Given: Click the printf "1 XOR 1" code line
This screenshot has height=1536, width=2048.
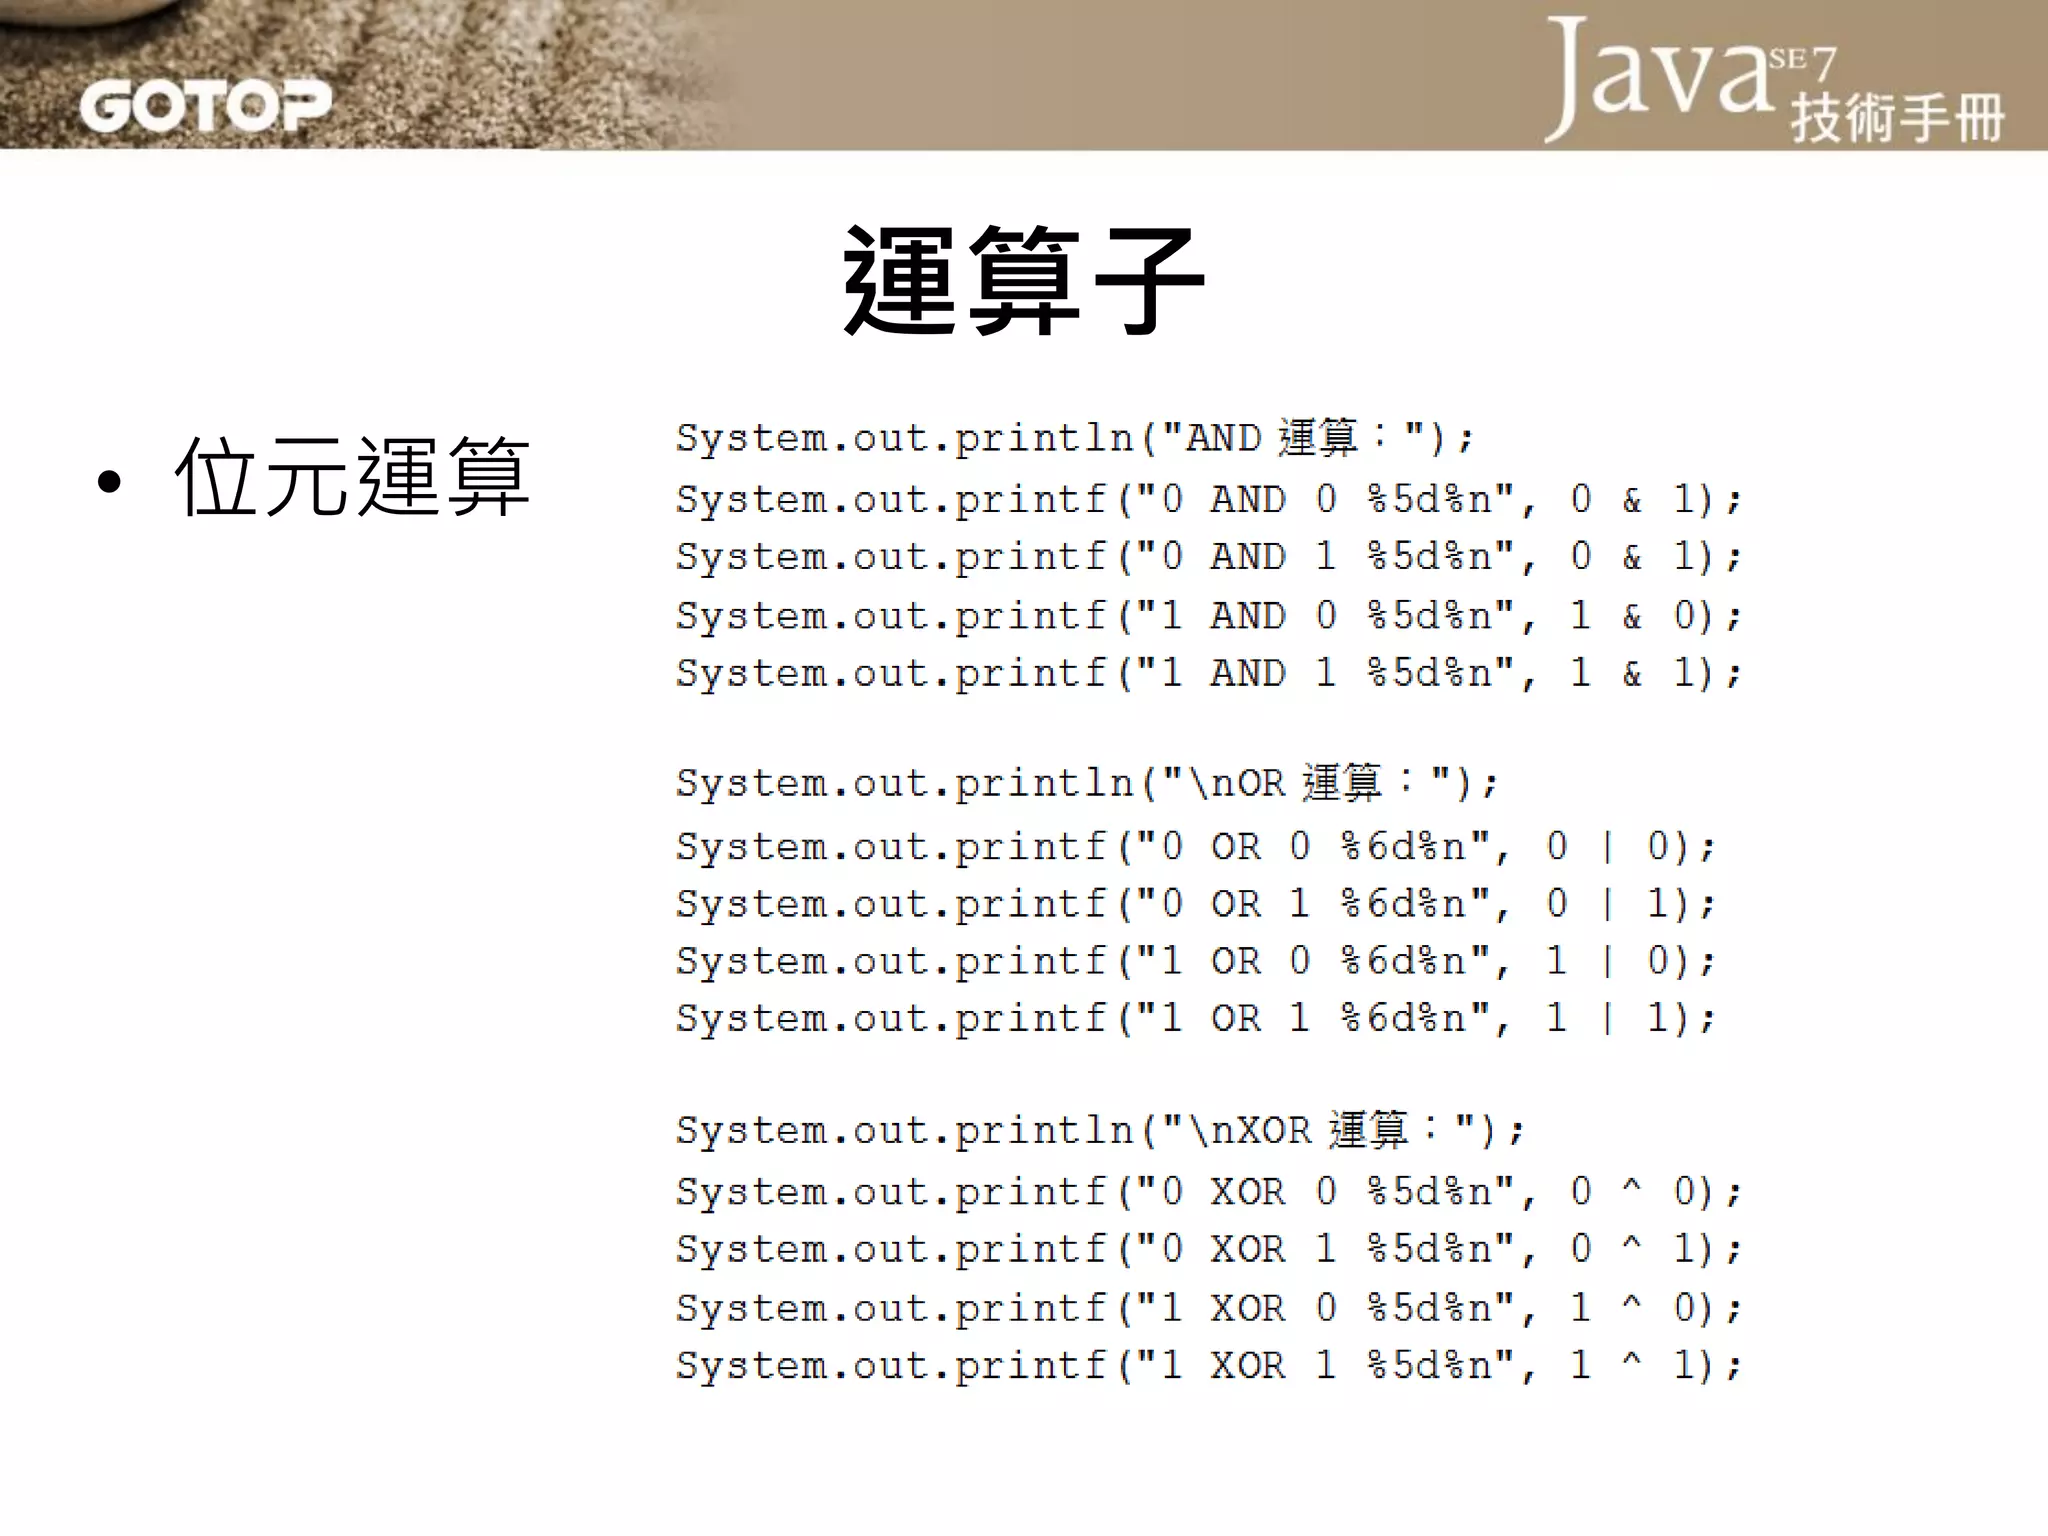Looking at the screenshot, I should pos(1208,1366).
